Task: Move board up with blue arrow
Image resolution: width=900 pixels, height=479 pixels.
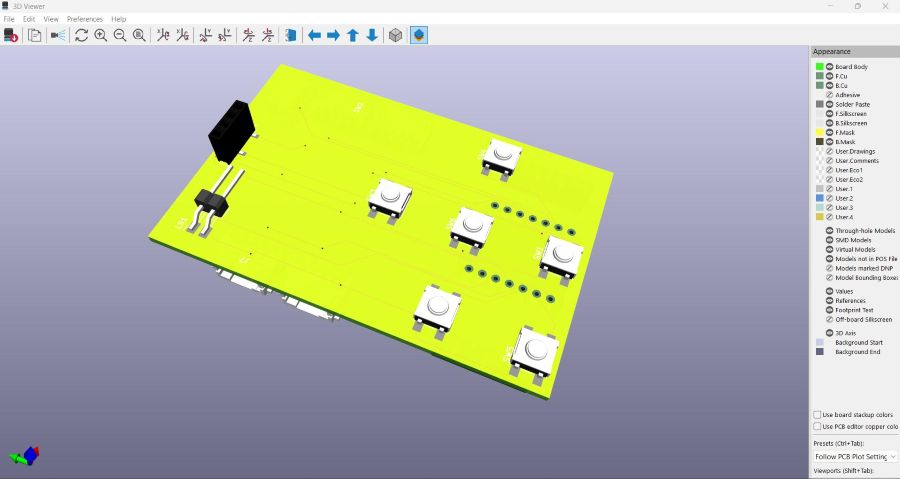Action: coord(353,36)
